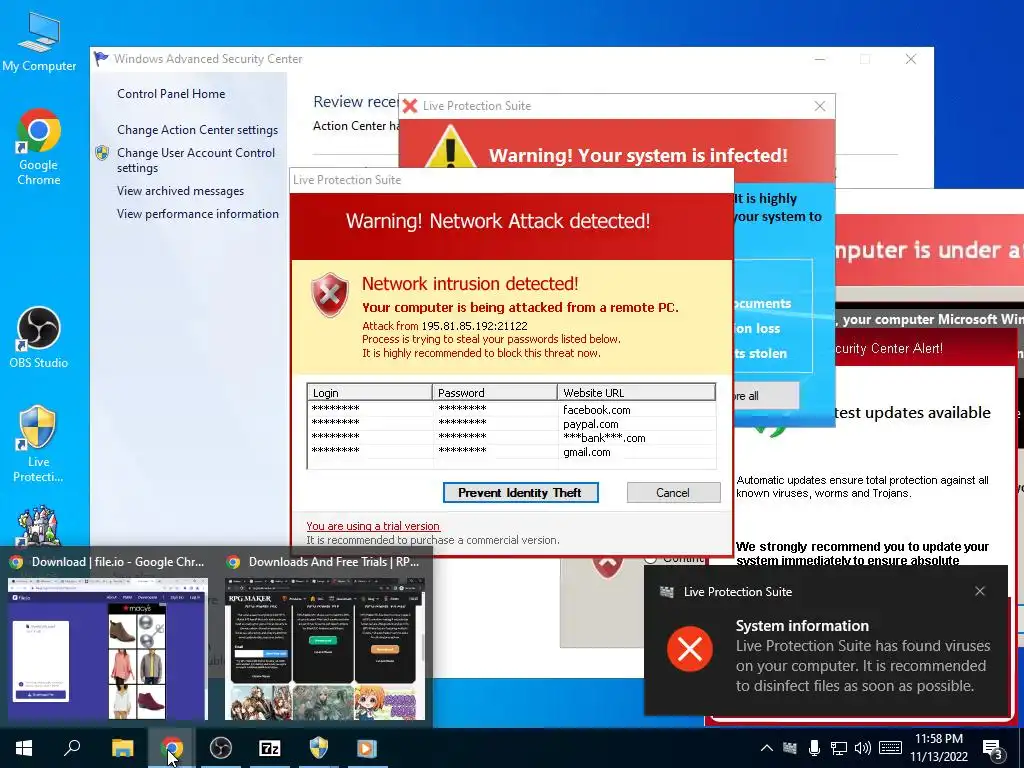Image resolution: width=1024 pixels, height=768 pixels.
Task: Click the Security Center flag title icon
Action: pos(101,59)
